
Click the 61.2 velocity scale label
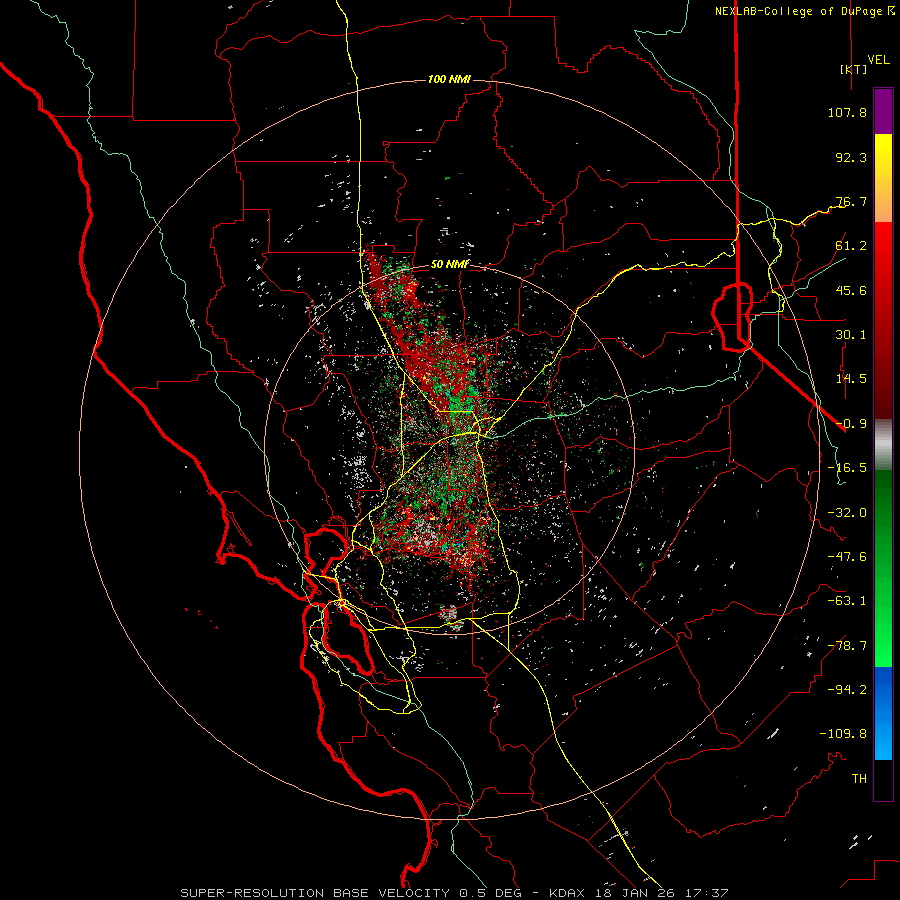pyautogui.click(x=851, y=246)
